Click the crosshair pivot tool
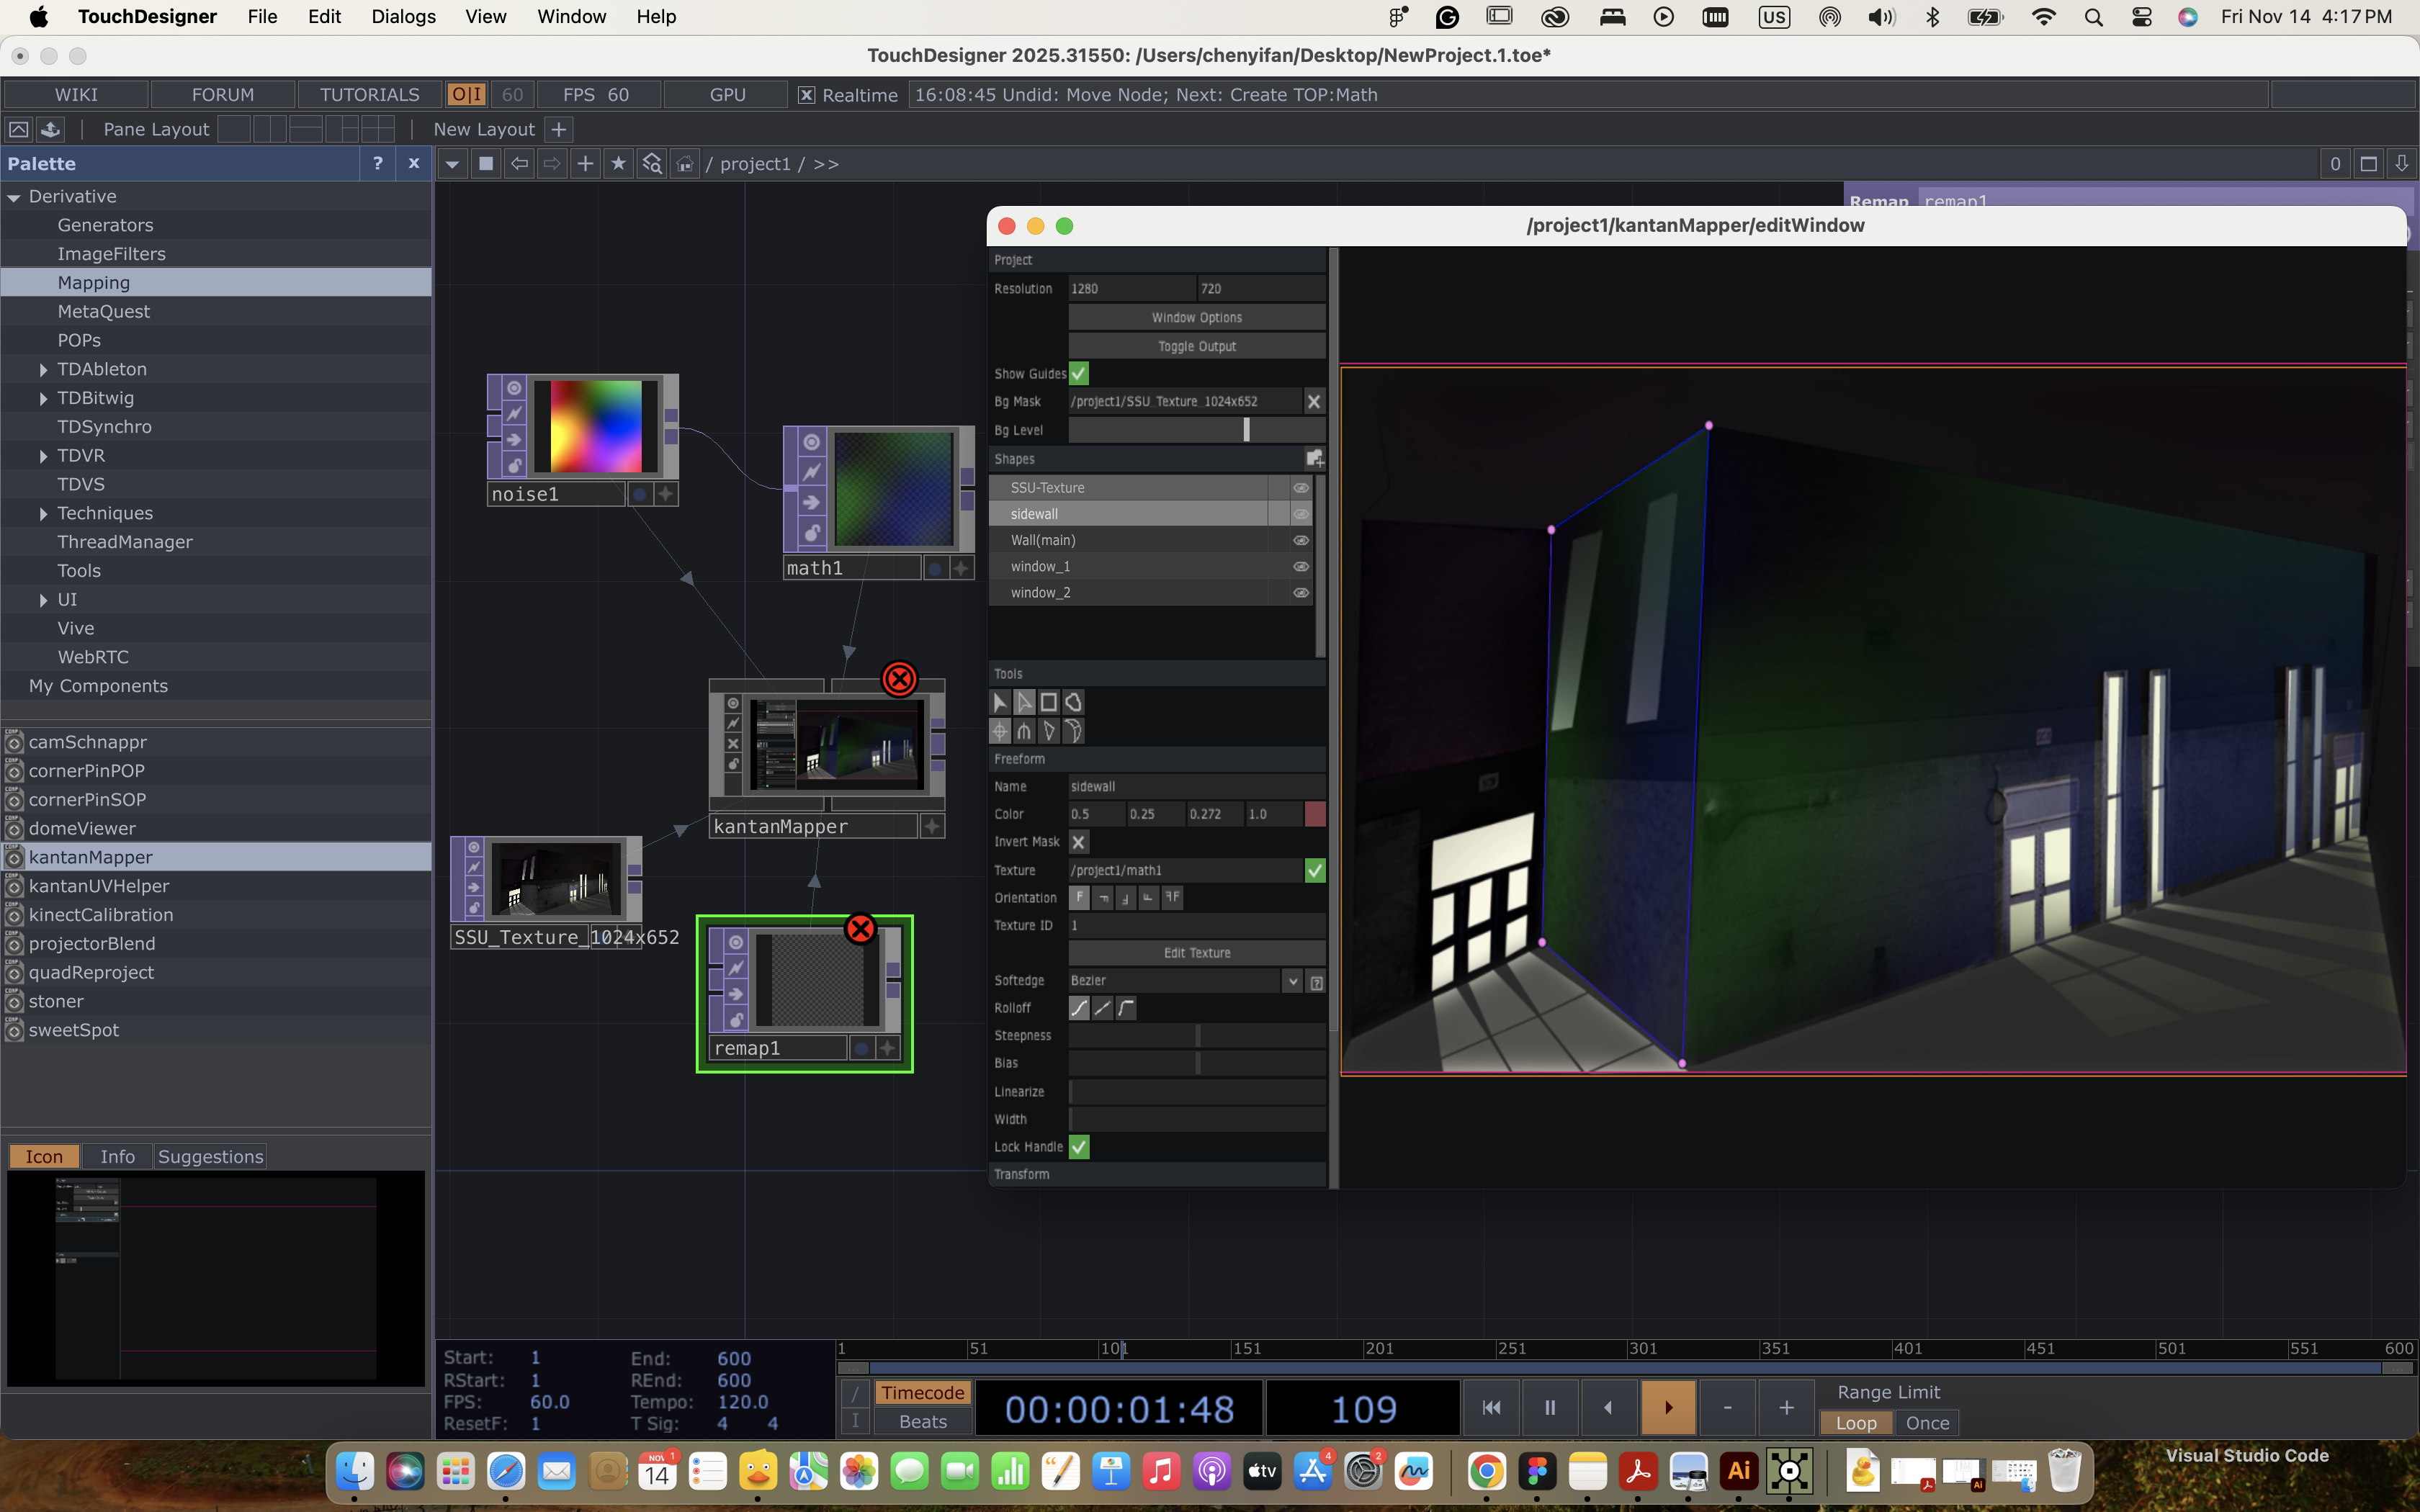The height and width of the screenshot is (1512, 2420). [x=999, y=731]
